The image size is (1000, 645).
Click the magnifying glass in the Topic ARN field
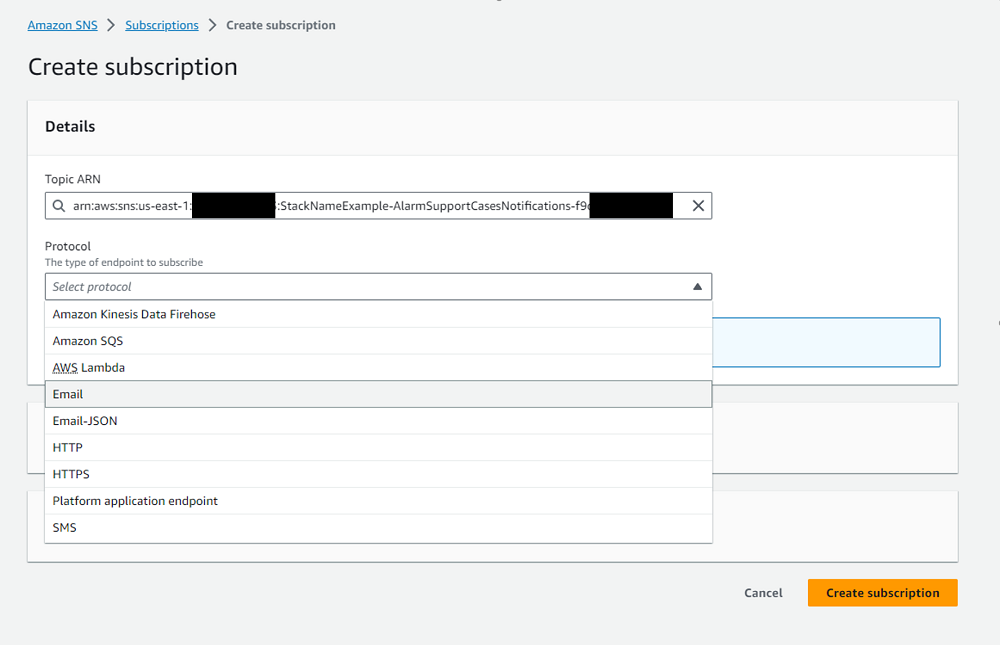(x=58, y=205)
